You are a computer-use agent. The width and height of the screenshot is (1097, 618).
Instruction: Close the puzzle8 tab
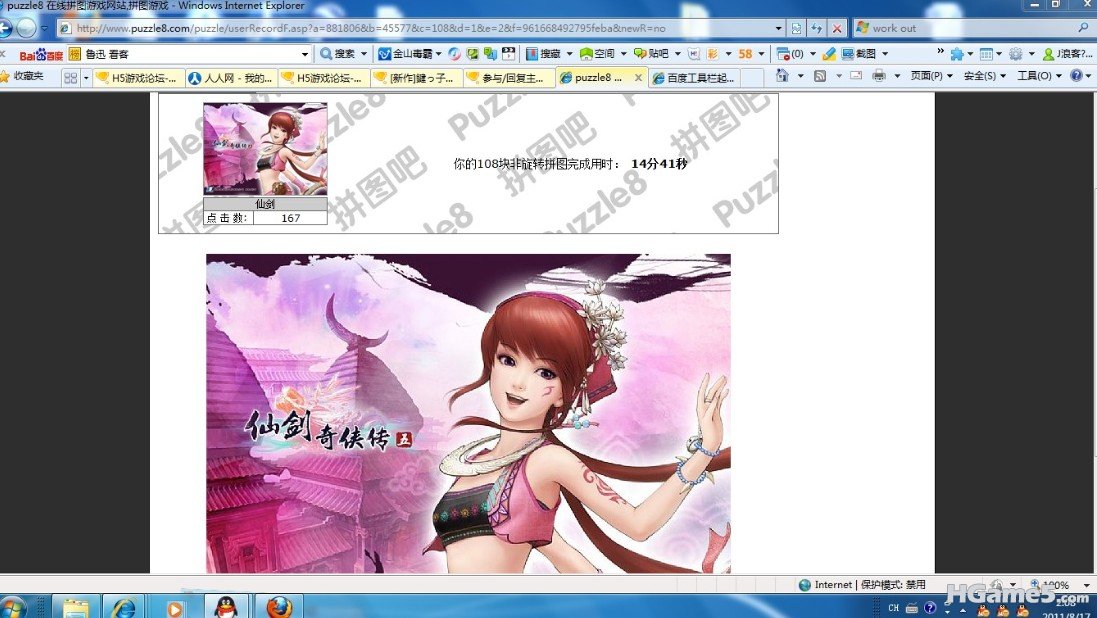click(638, 78)
